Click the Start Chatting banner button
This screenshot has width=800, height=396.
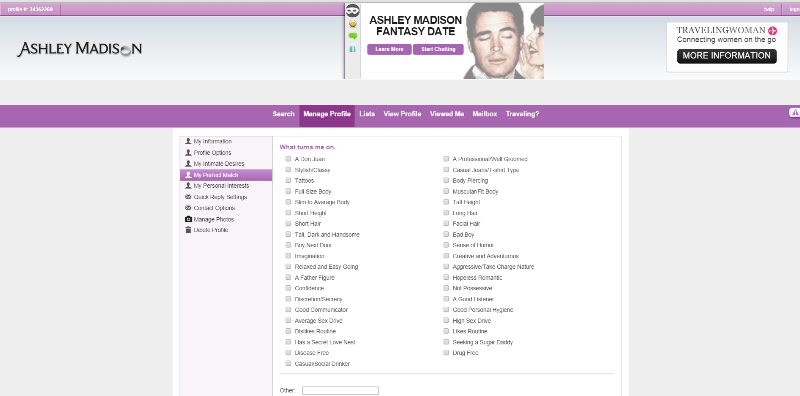coord(438,50)
